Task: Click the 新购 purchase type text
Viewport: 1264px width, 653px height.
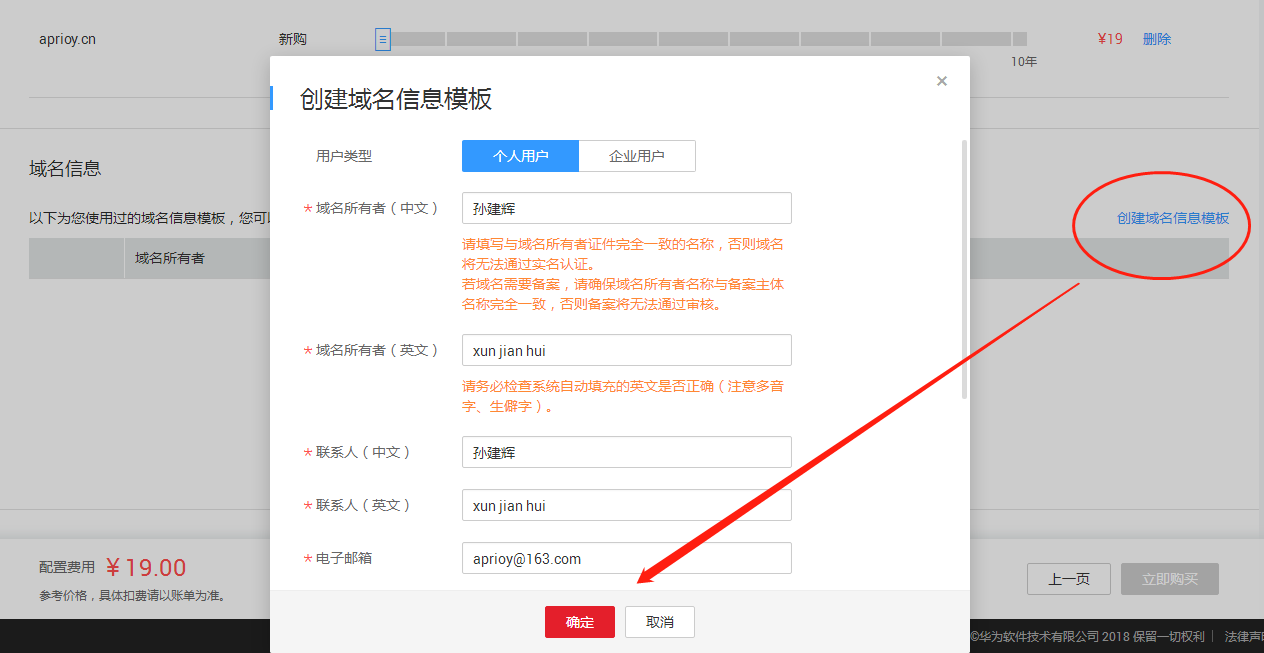Action: tap(292, 39)
